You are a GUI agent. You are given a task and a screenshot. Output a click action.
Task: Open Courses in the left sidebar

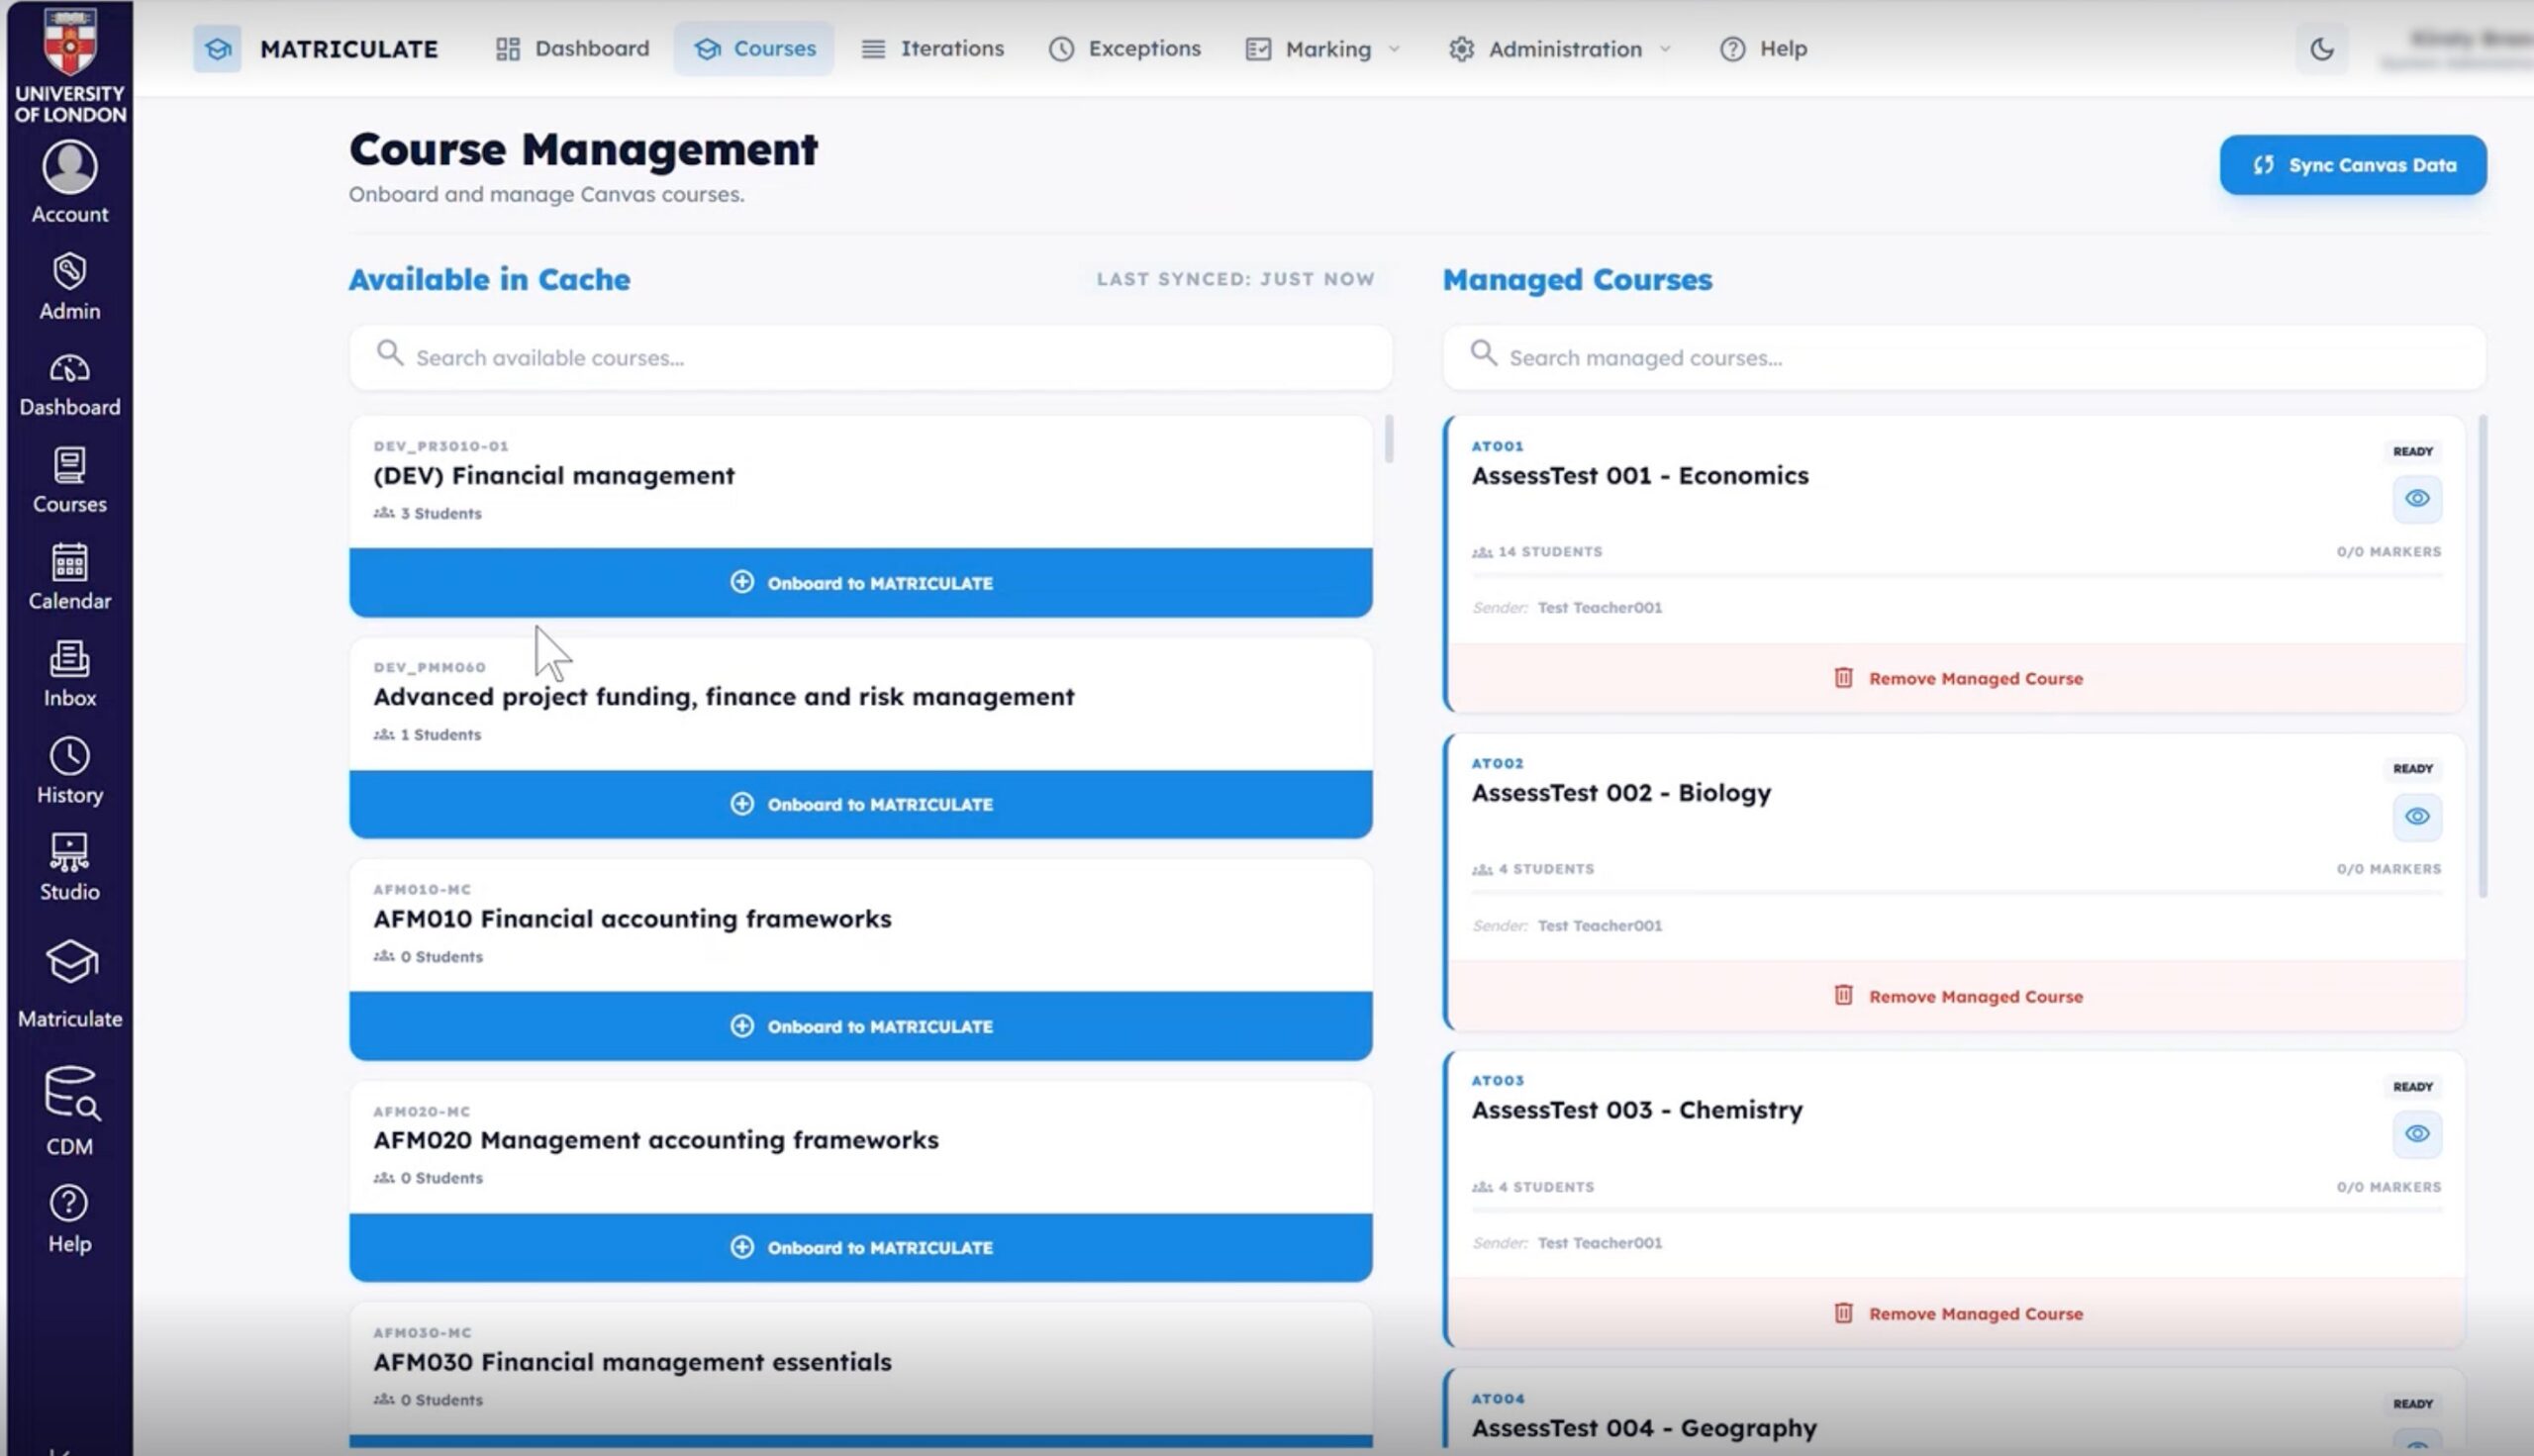[x=69, y=481]
